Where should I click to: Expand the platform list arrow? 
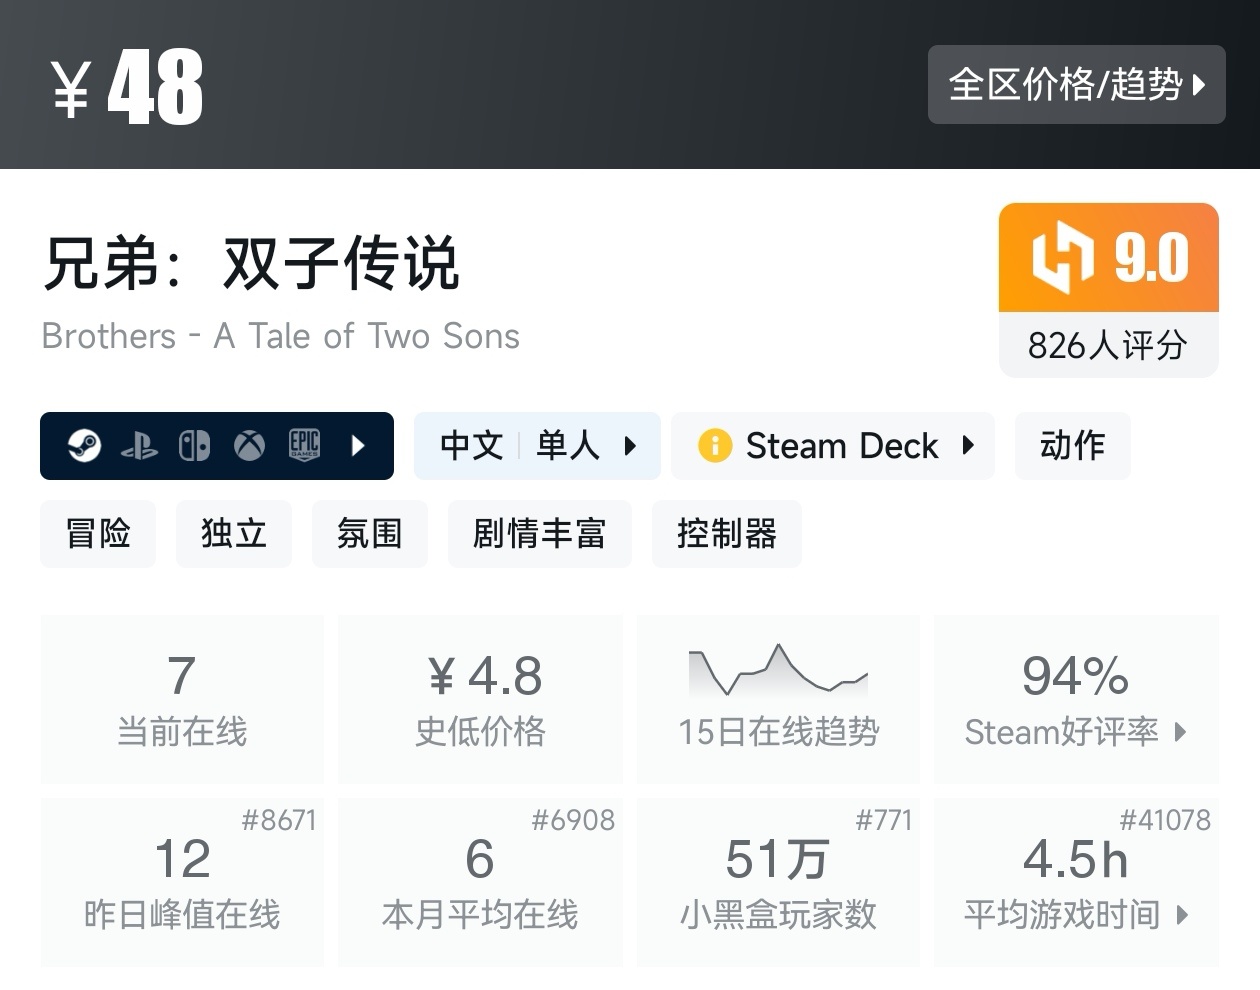358,445
